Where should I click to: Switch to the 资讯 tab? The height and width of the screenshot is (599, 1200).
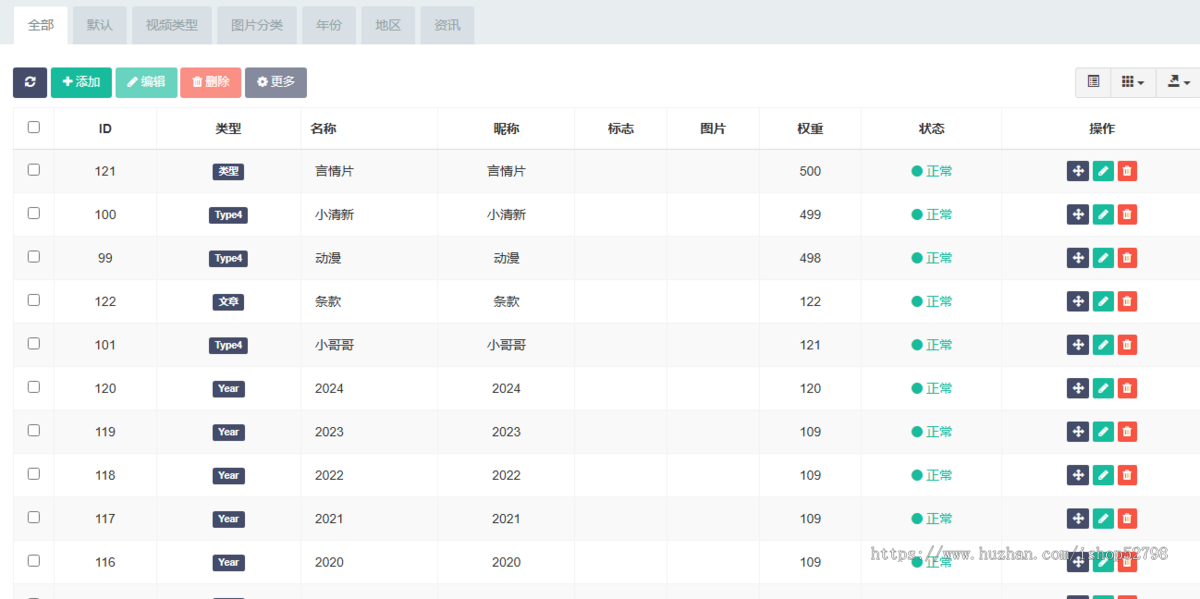click(447, 25)
